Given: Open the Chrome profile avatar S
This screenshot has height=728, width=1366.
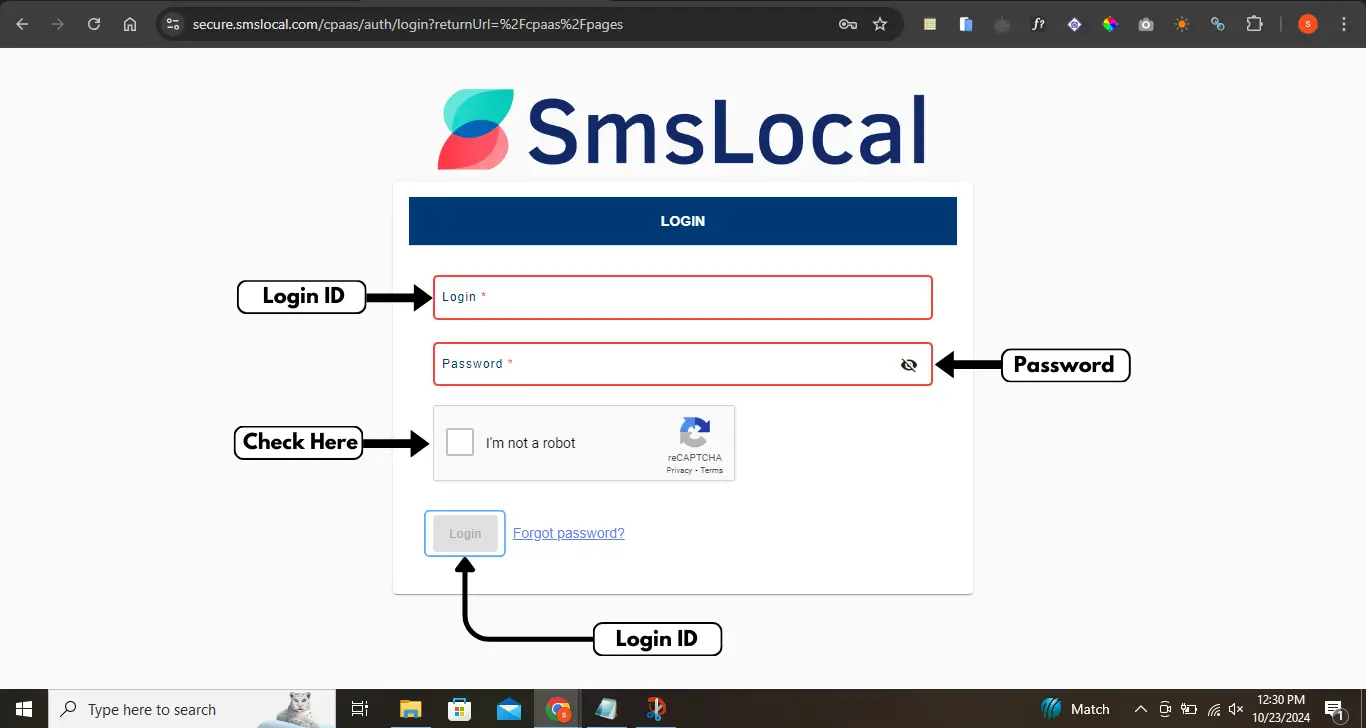Looking at the screenshot, I should point(1307,24).
